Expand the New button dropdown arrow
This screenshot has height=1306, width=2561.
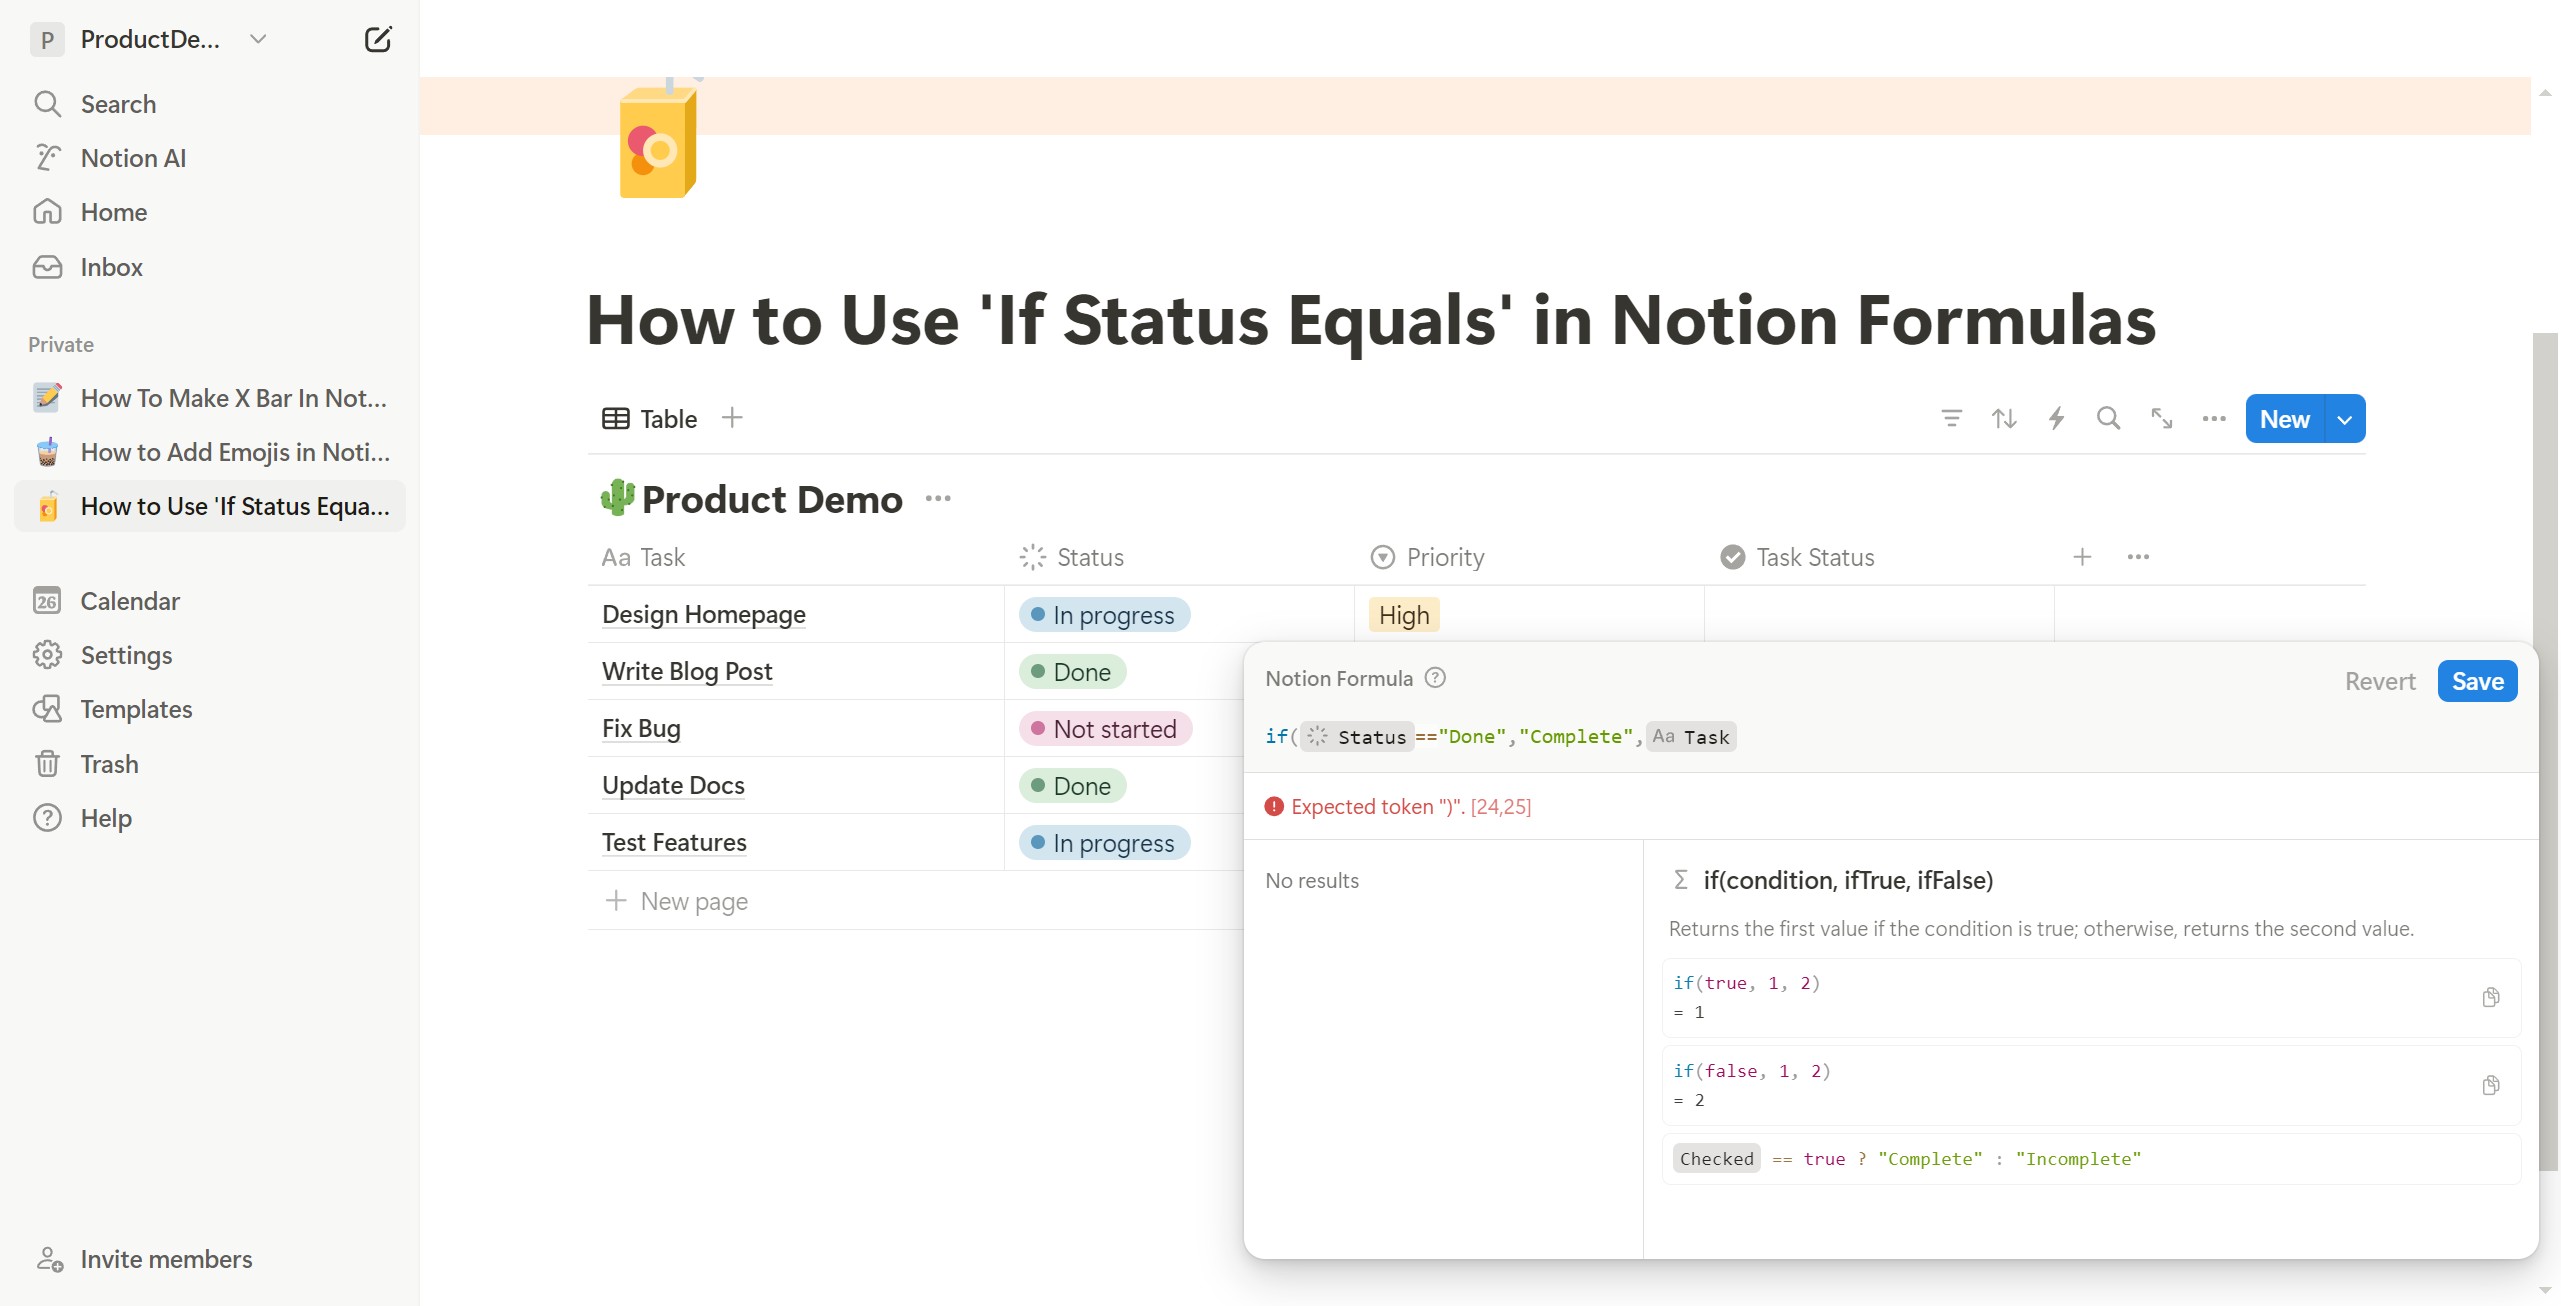pos(2345,420)
